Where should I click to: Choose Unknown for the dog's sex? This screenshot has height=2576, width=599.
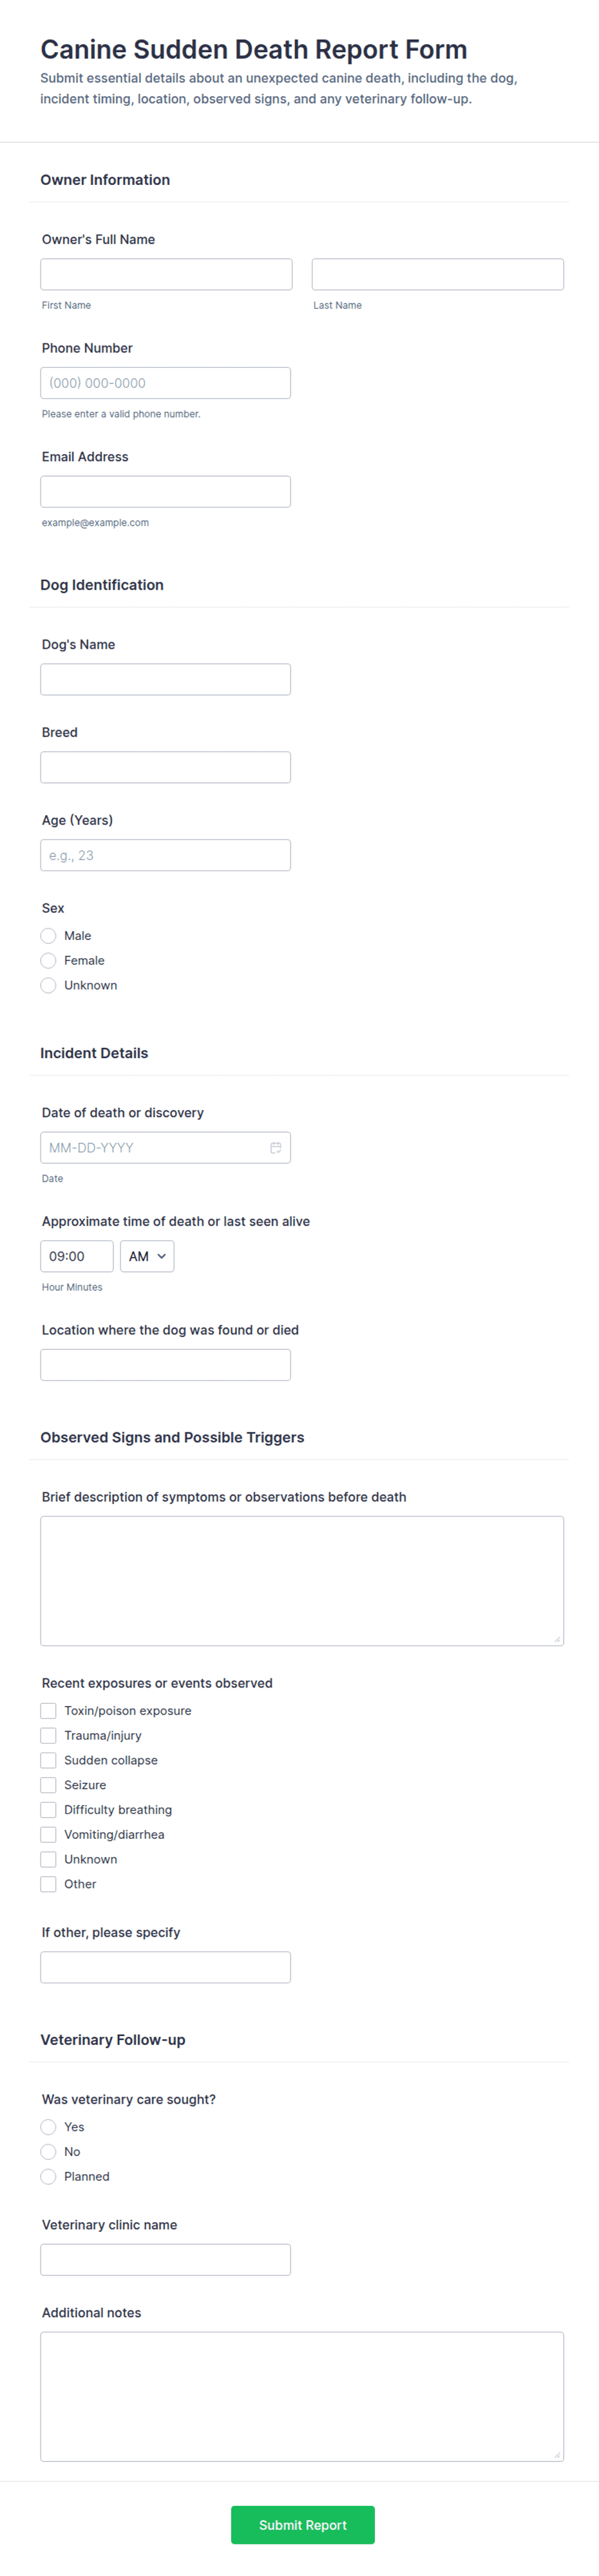pyautogui.click(x=48, y=985)
